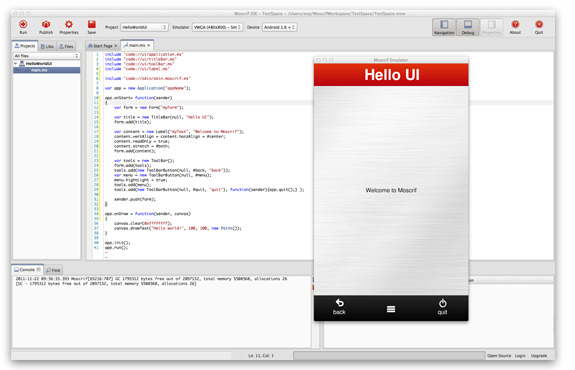Close the Start Page tab

(x=116, y=46)
